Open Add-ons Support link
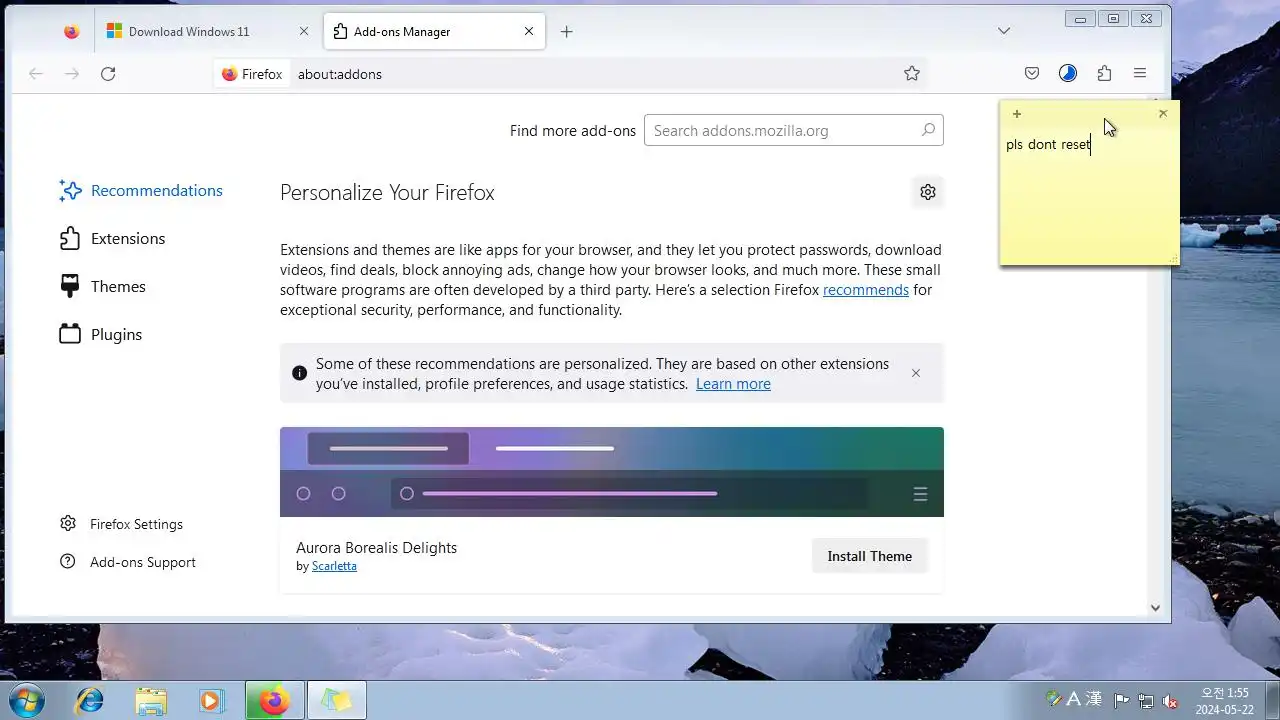The height and width of the screenshot is (720, 1280). [128, 562]
